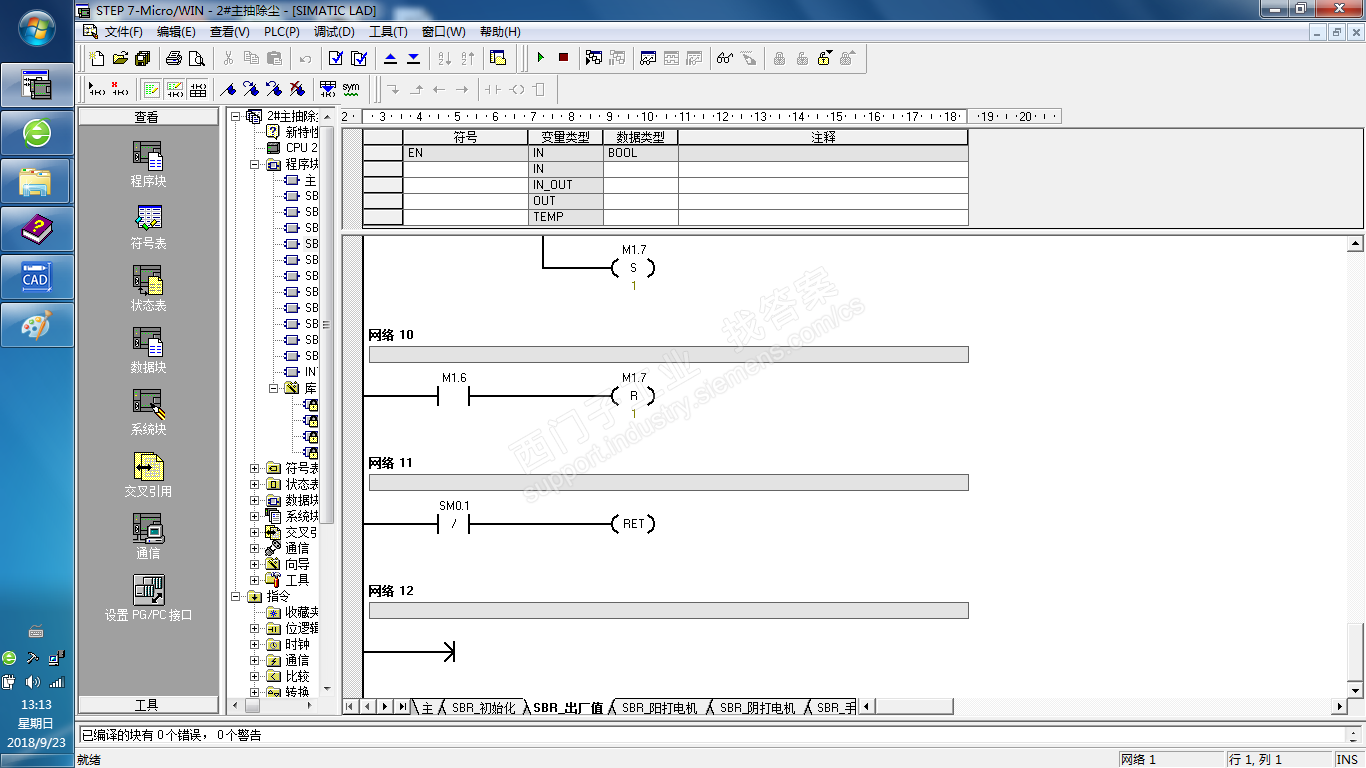Click the 工具 button below the navigation bar
The image size is (1366, 768).
coord(147,705)
